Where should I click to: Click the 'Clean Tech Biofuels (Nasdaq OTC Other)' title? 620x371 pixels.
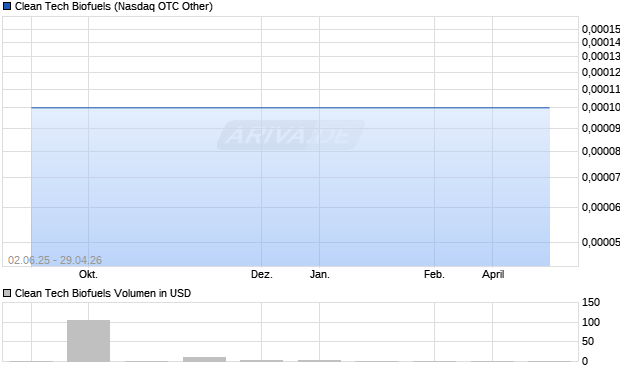pyautogui.click(x=114, y=6)
